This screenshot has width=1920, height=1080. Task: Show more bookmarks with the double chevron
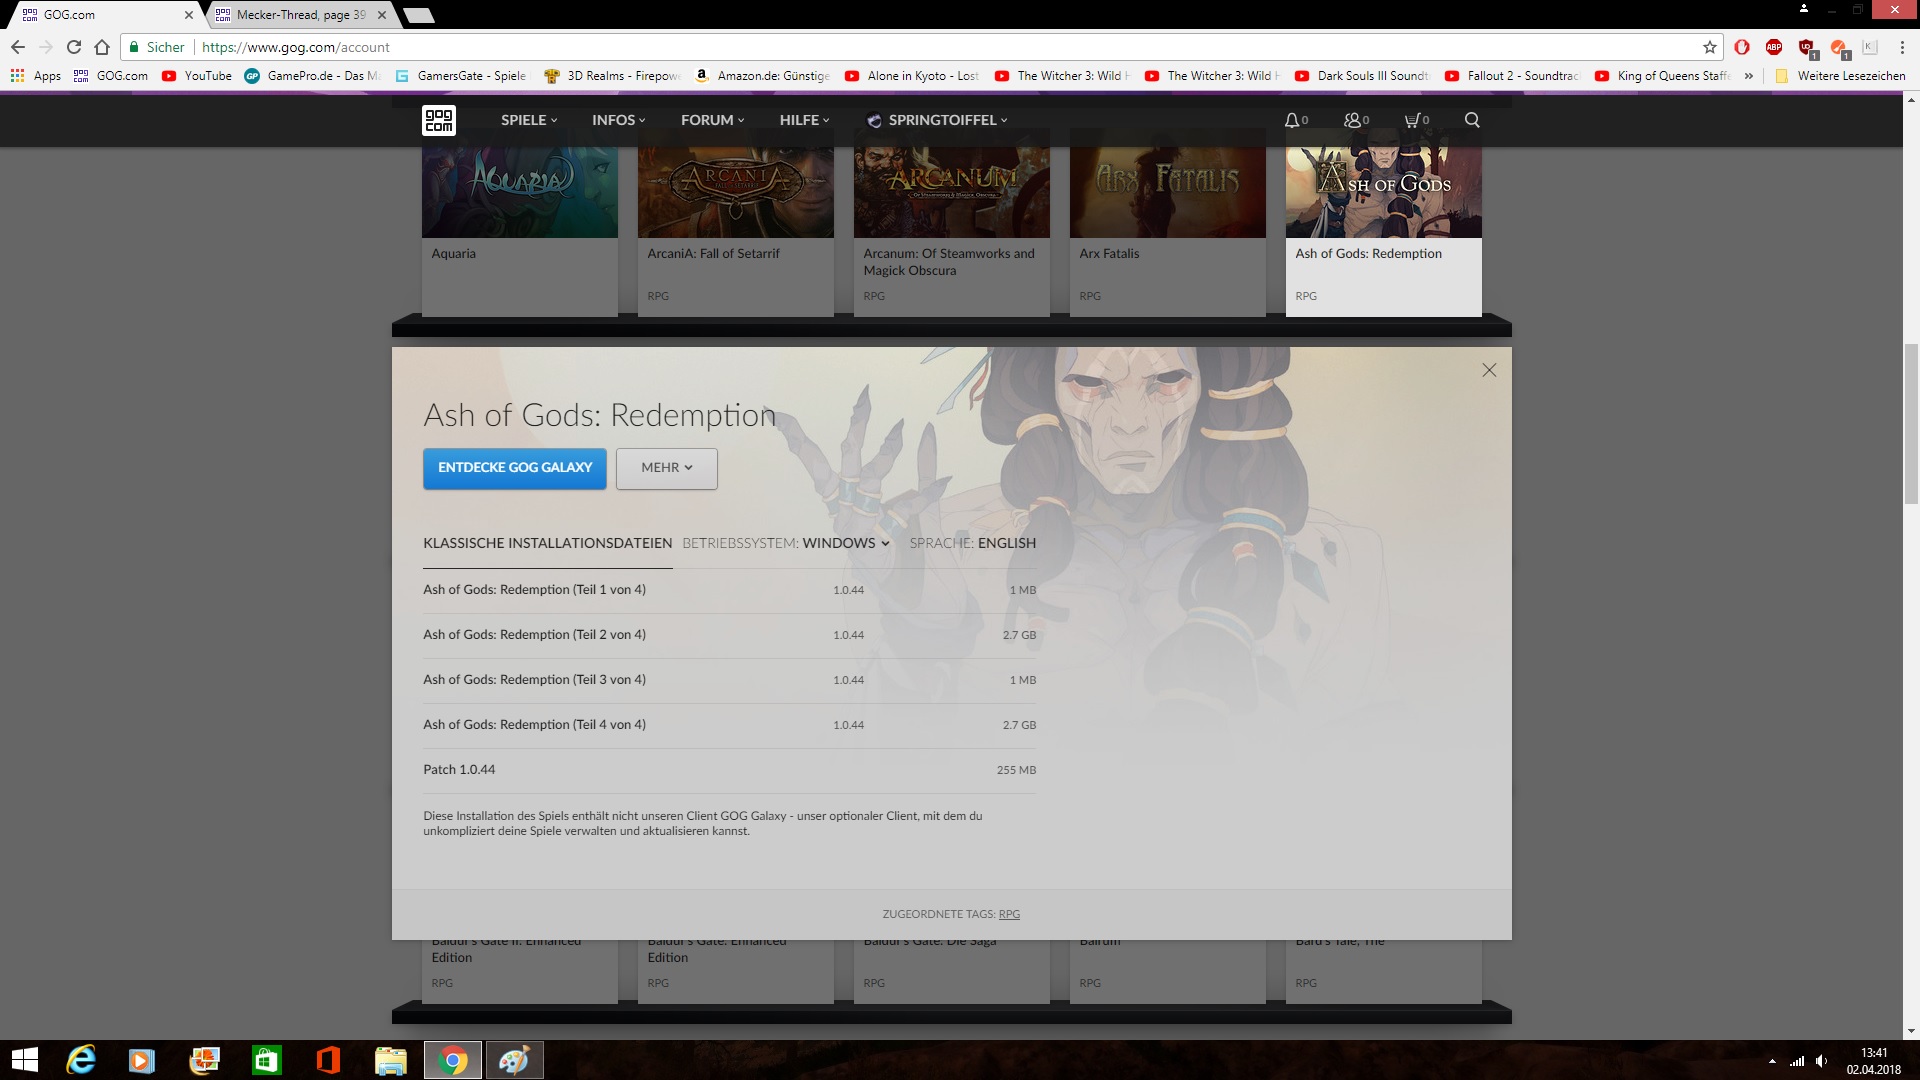point(1749,76)
